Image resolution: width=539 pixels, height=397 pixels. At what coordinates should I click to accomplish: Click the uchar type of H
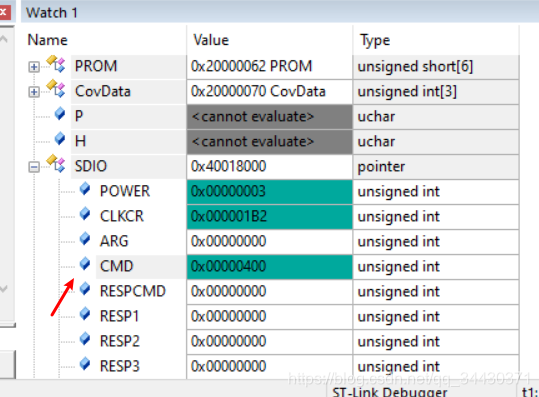(436, 142)
